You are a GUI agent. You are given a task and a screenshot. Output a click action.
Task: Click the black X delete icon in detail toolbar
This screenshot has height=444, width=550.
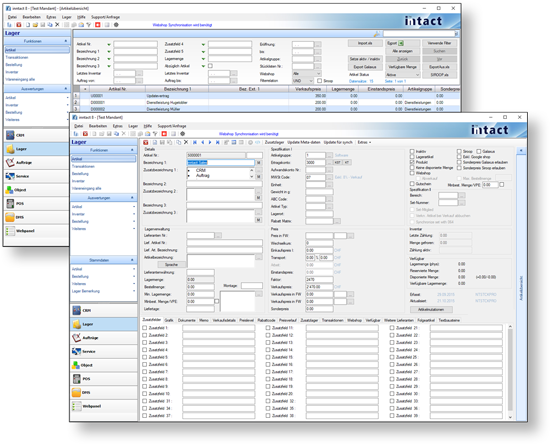coord(186,142)
